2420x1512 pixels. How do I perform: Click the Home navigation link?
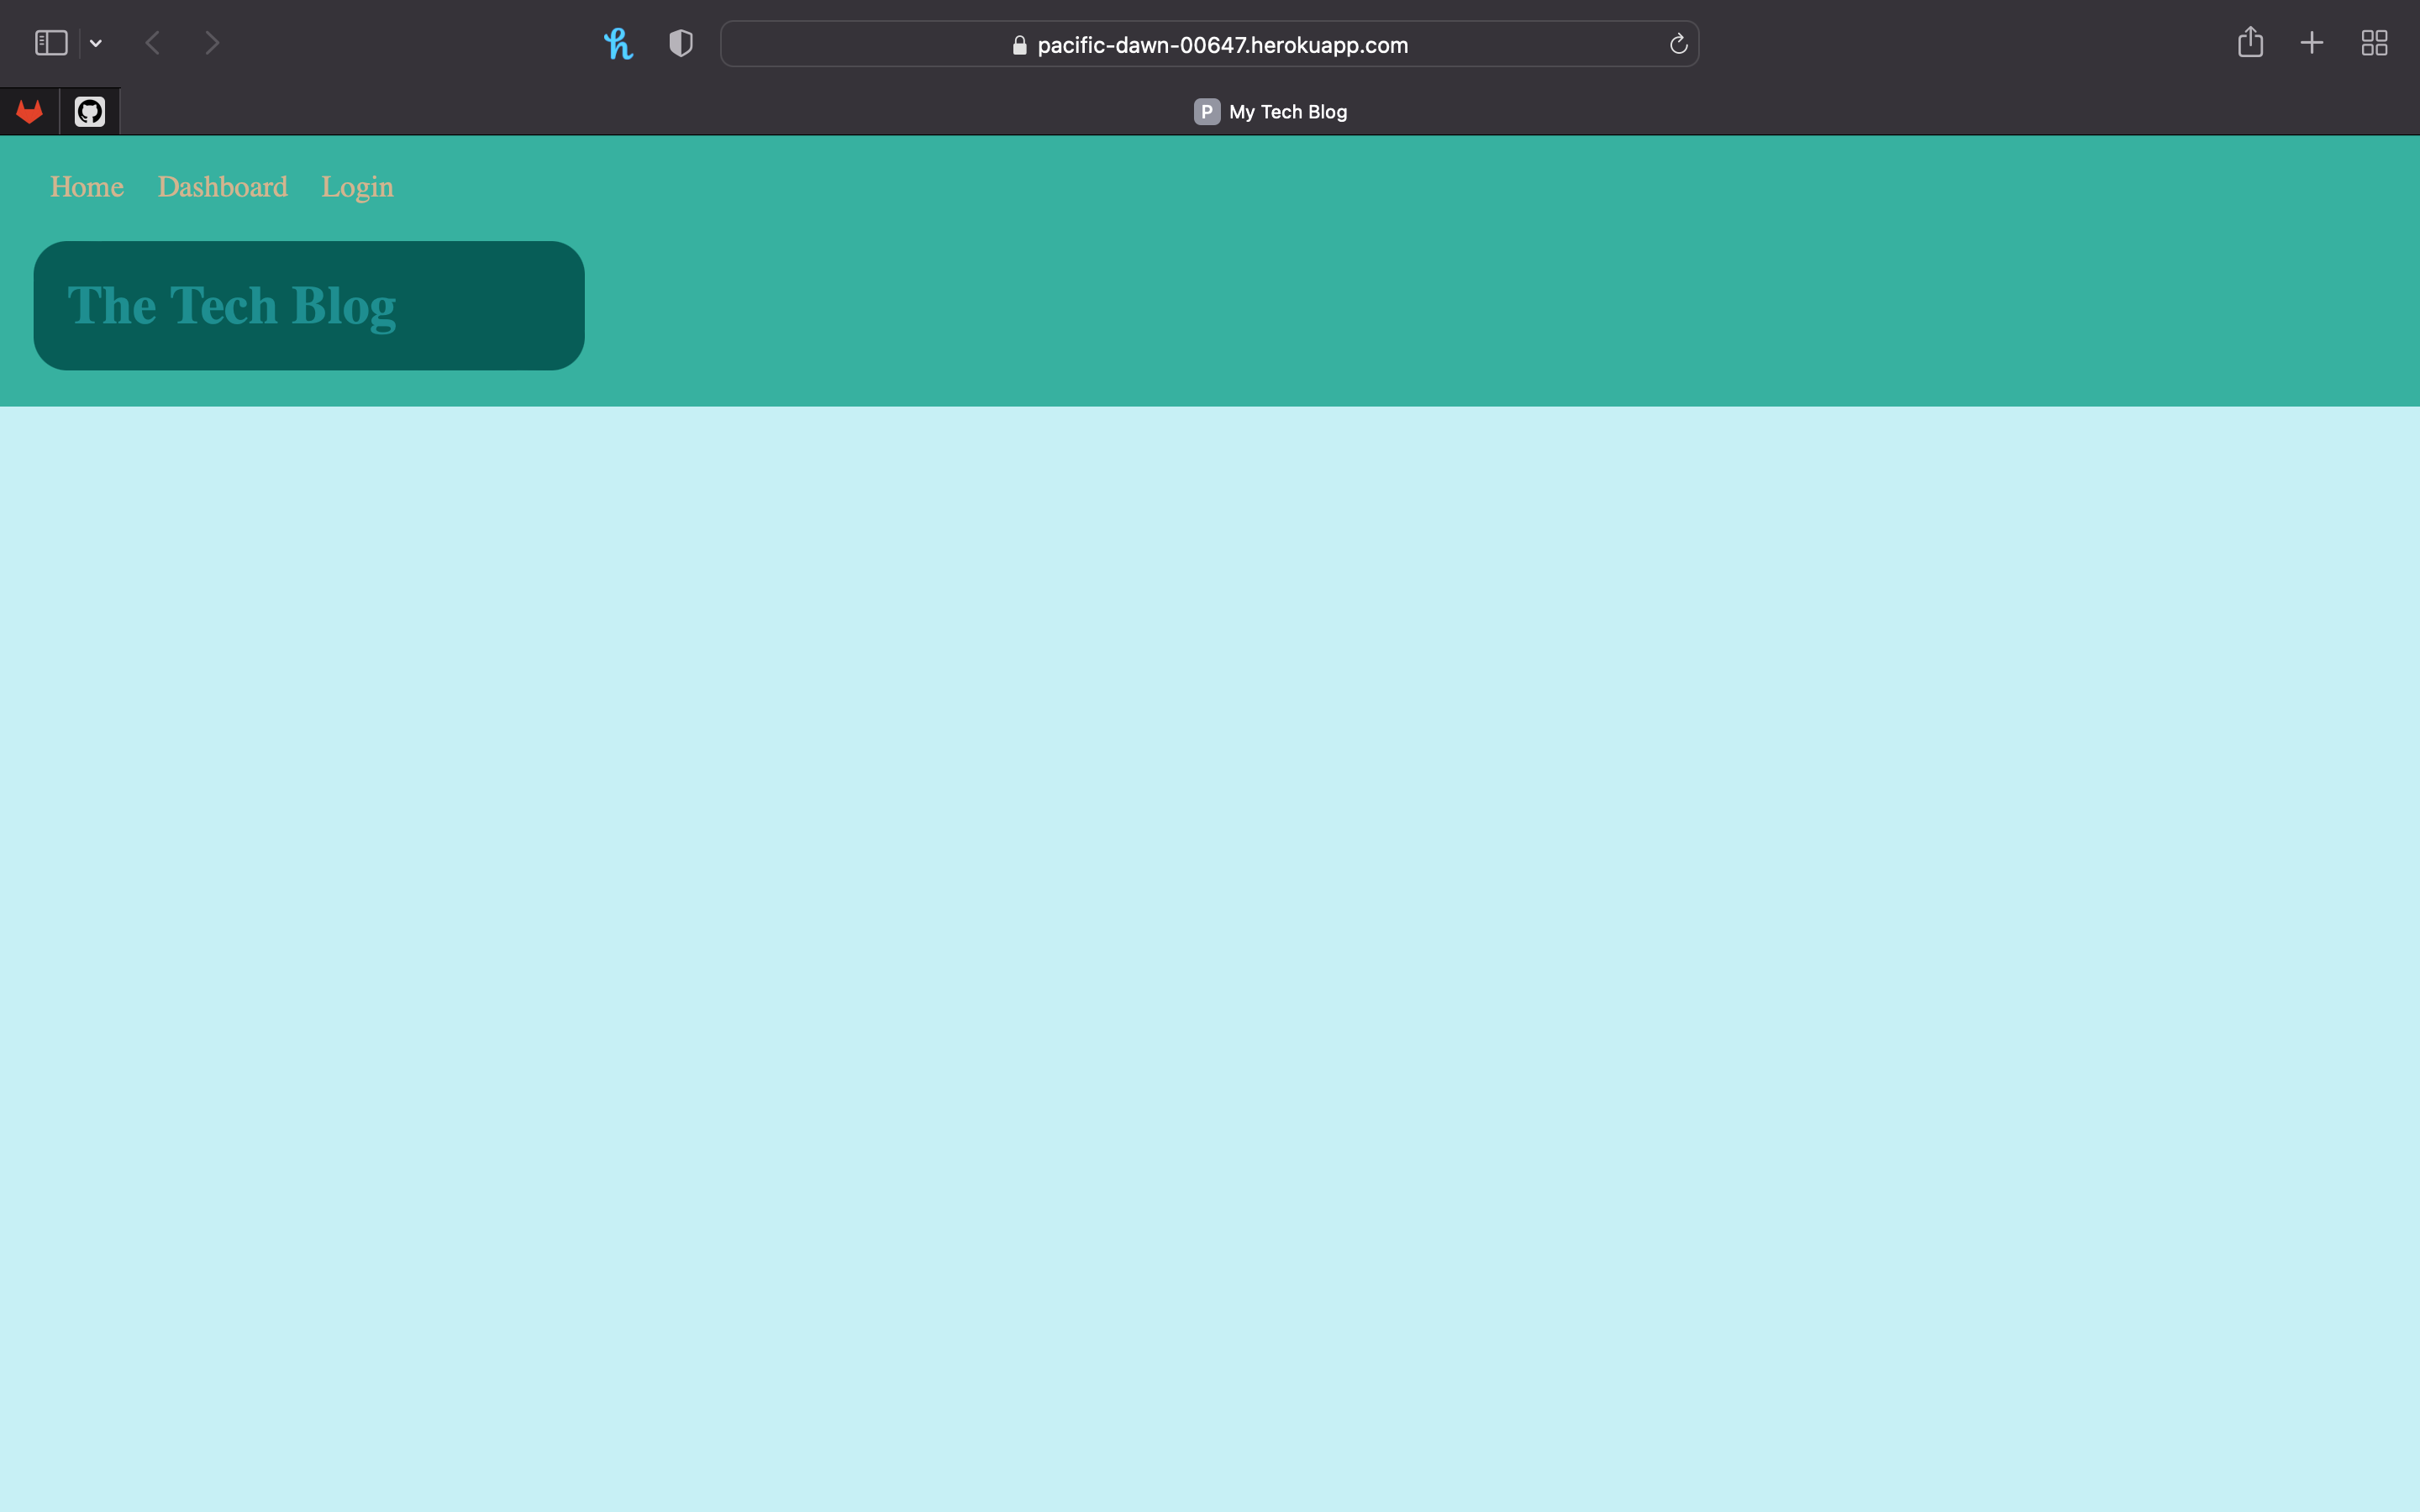[x=87, y=187]
